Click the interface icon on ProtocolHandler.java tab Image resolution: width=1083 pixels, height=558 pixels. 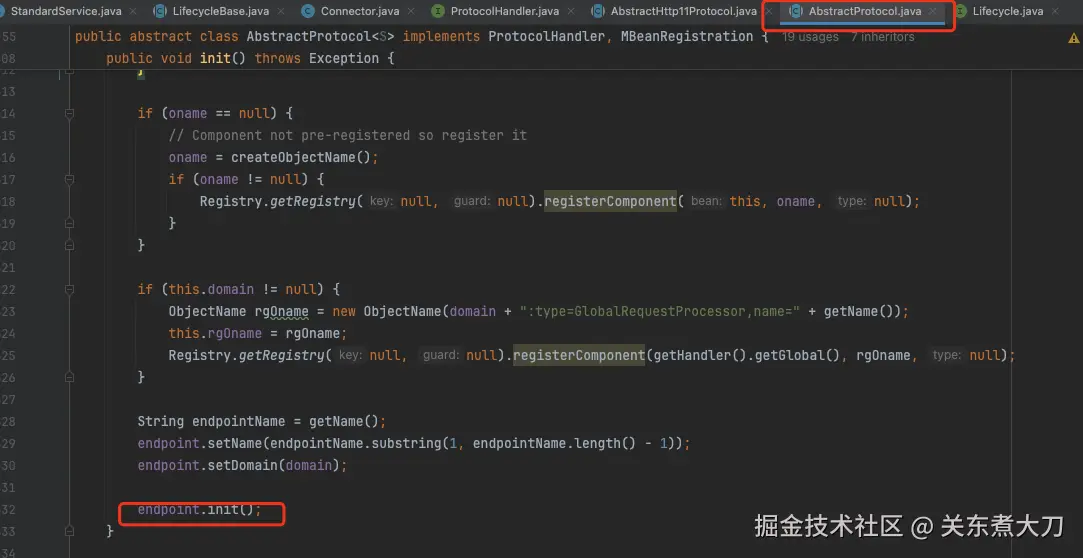coord(437,11)
